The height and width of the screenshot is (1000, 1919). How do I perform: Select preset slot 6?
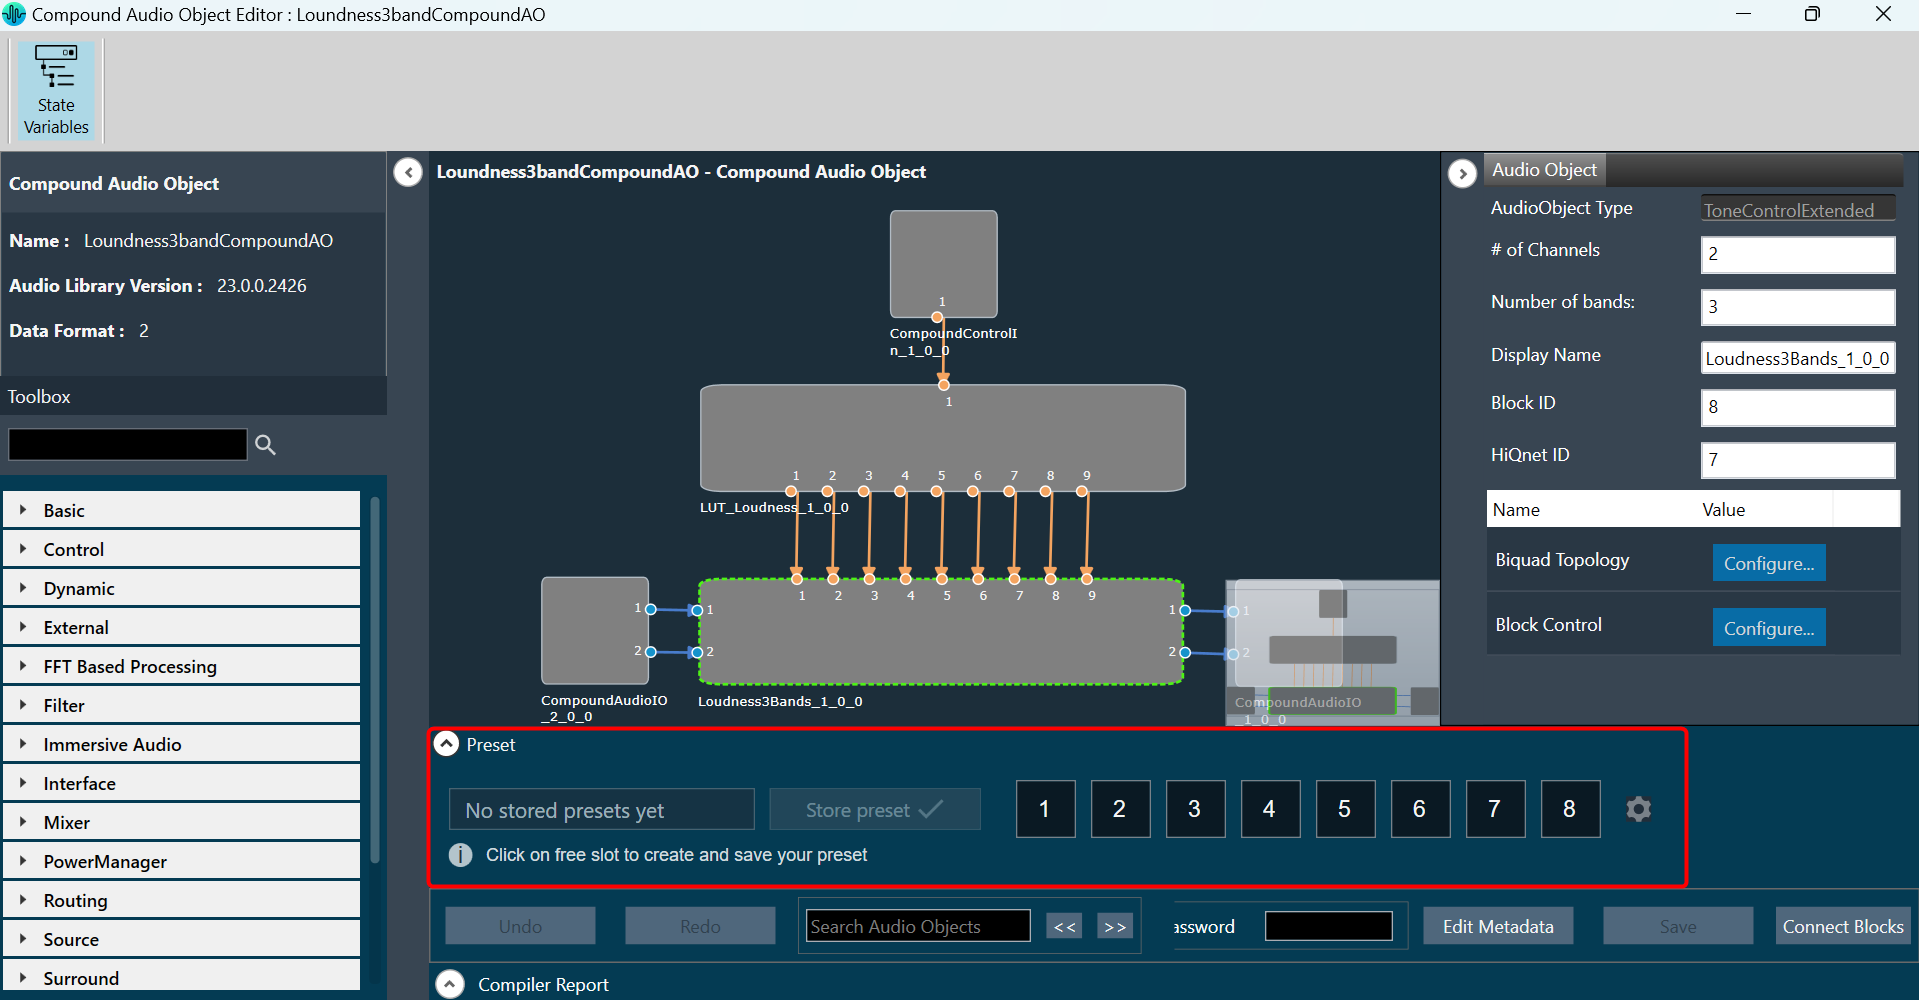1420,809
